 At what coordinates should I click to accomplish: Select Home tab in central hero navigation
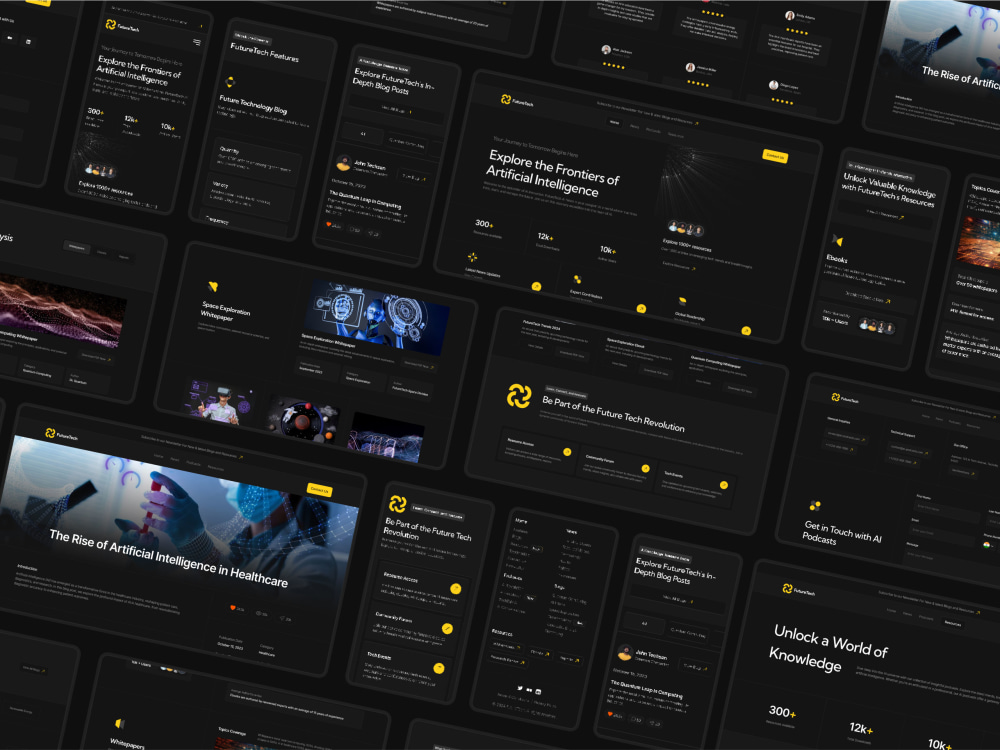[614, 122]
